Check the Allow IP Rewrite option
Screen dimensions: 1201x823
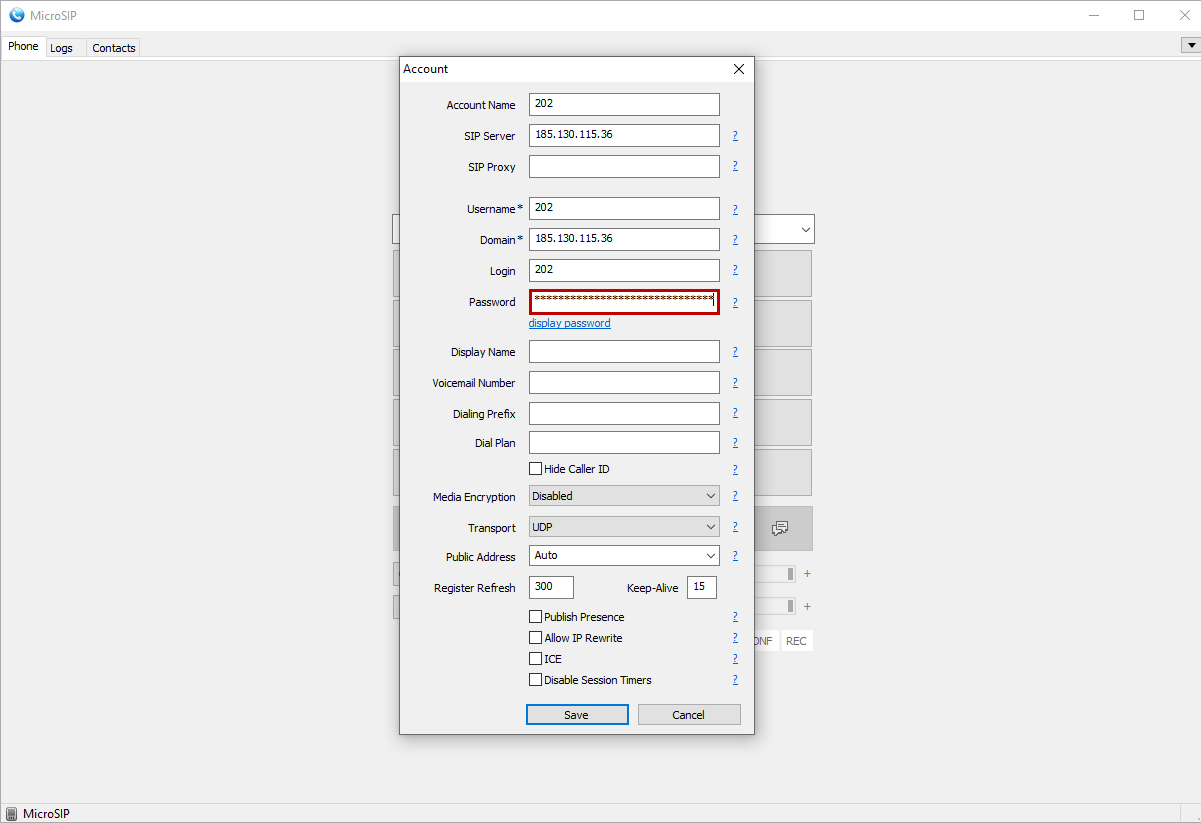click(536, 638)
